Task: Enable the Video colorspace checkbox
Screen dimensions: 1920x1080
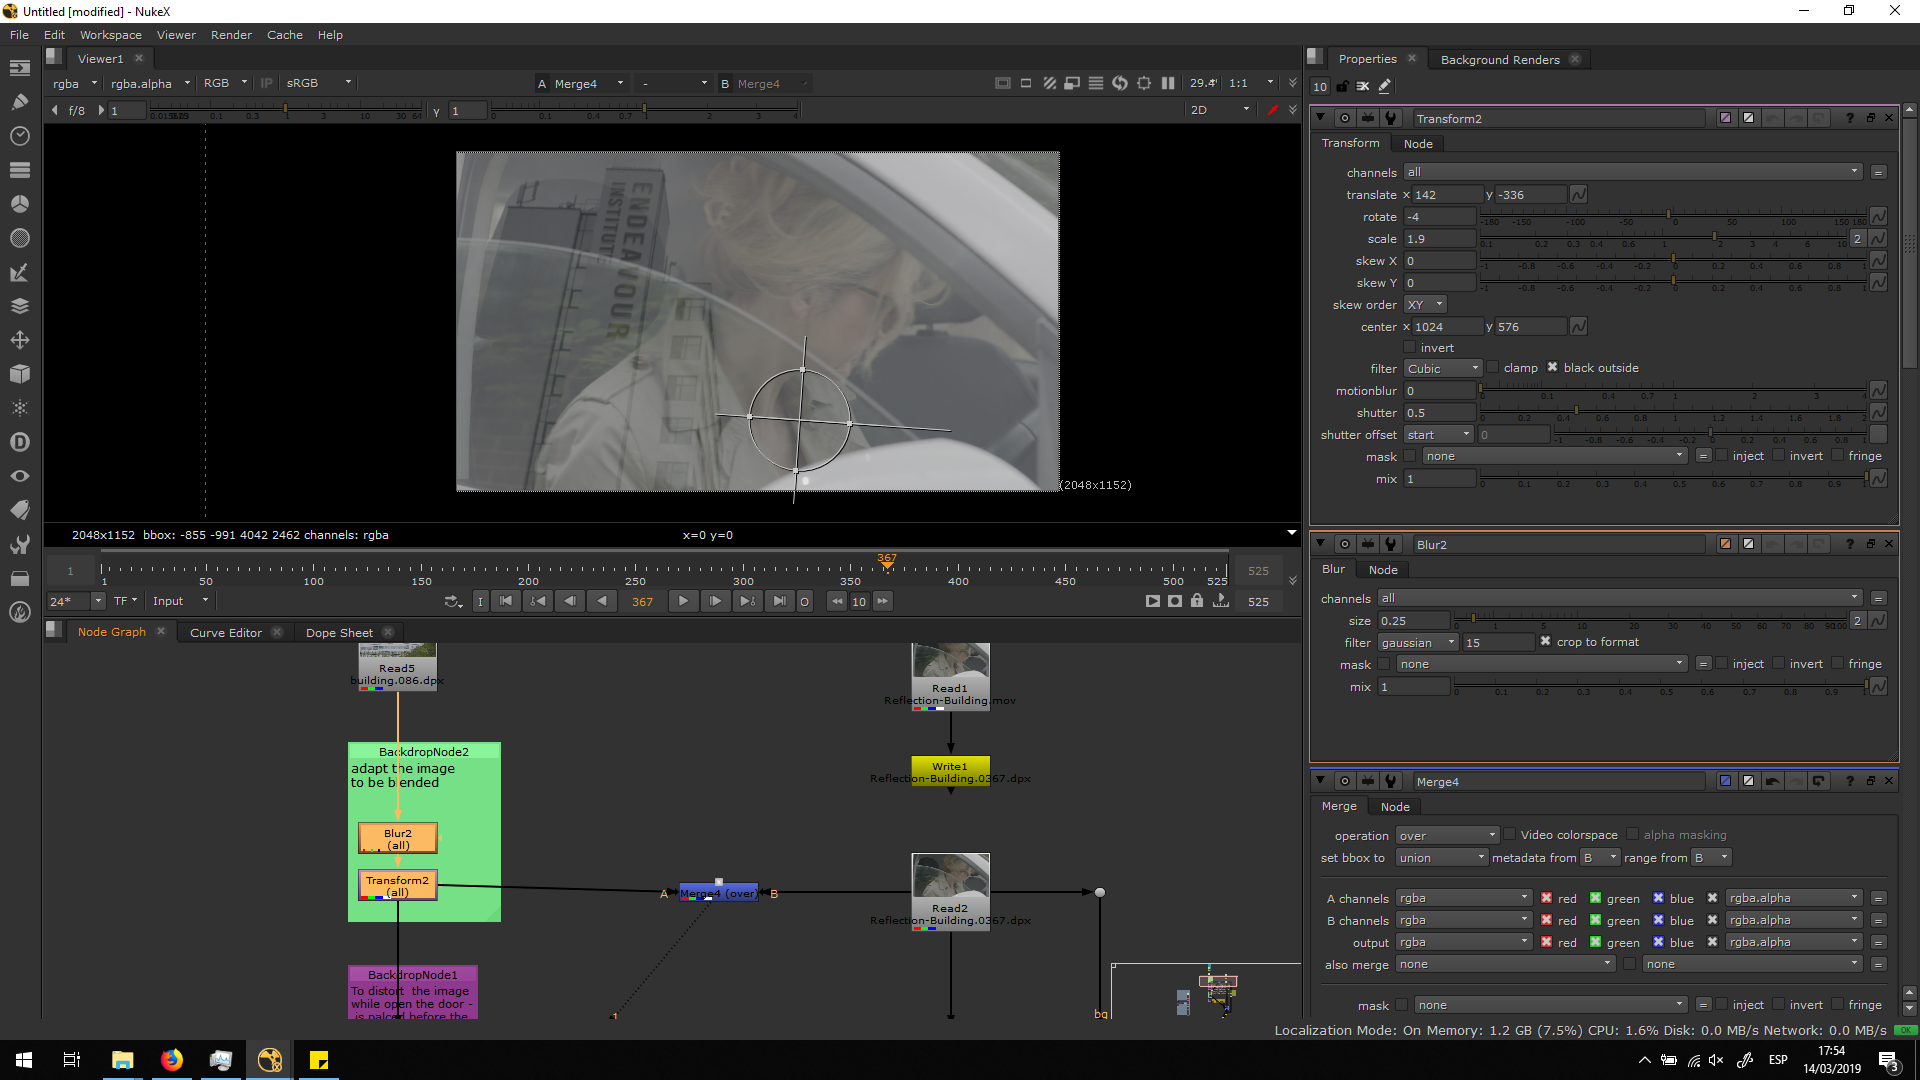Action: [1509, 835]
